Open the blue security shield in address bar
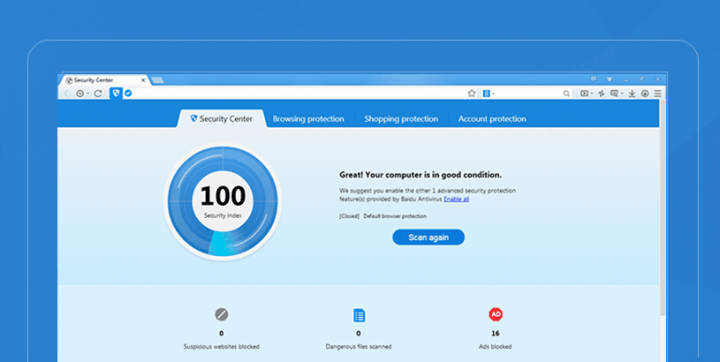720x362 pixels. [116, 93]
